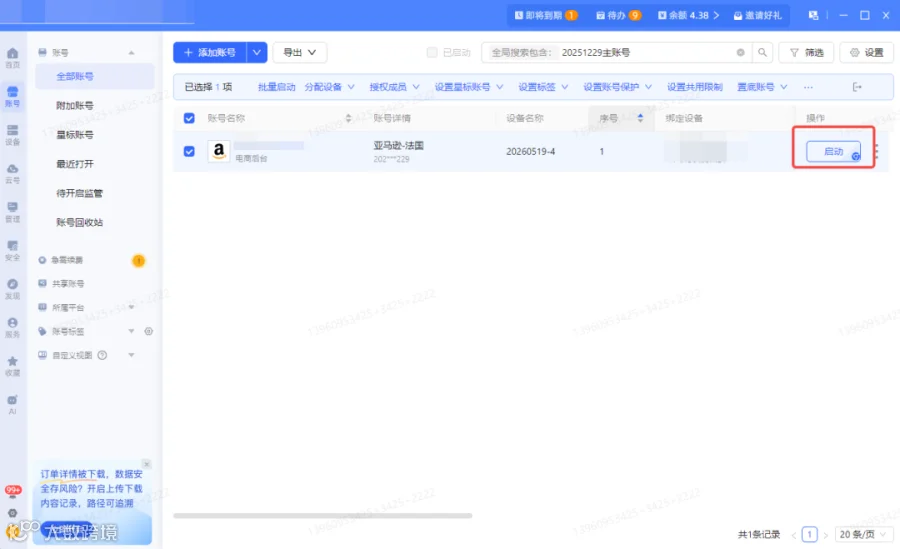Sort by the 序号 column arrows

point(641,118)
